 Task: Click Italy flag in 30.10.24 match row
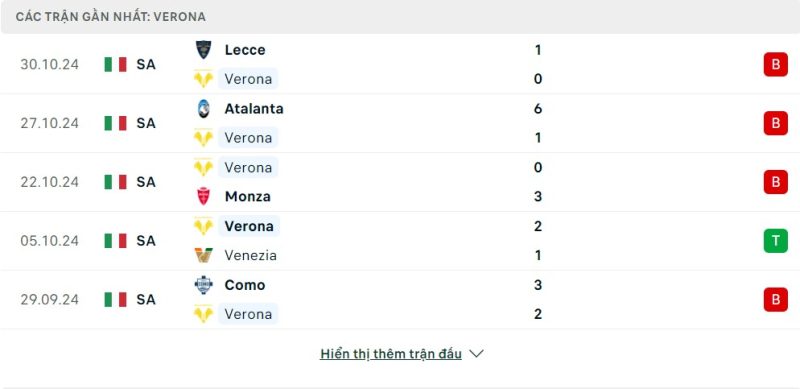click(x=115, y=64)
